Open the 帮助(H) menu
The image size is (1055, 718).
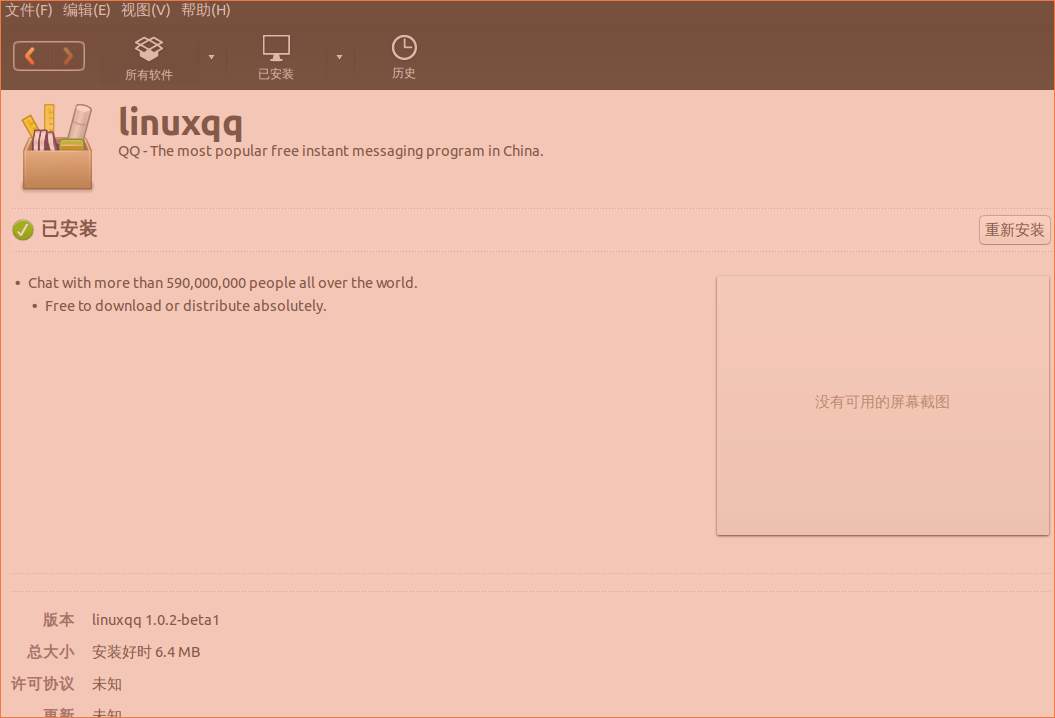[x=205, y=10]
